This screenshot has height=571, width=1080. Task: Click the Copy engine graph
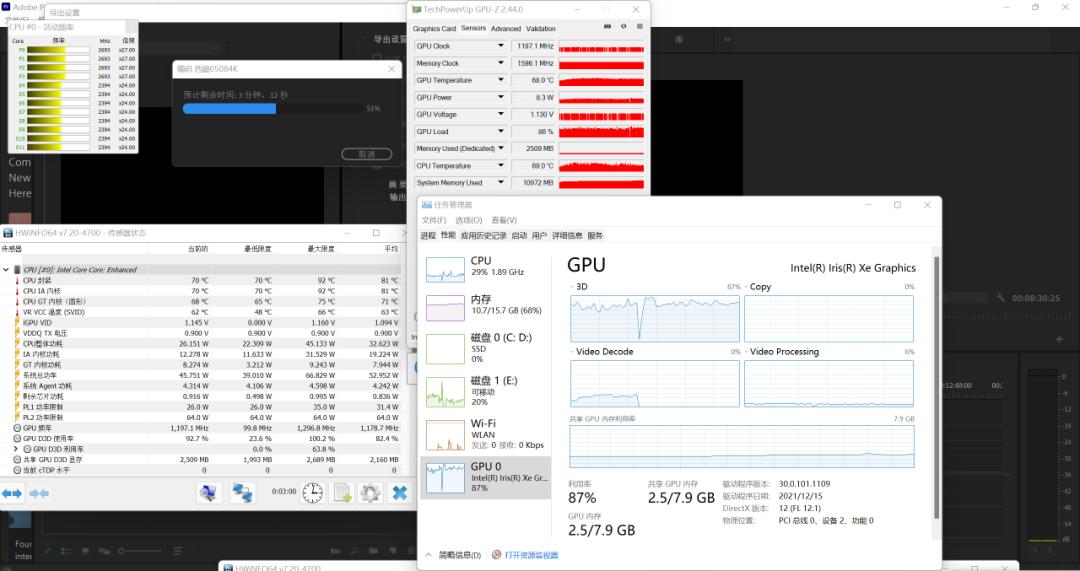coord(829,318)
